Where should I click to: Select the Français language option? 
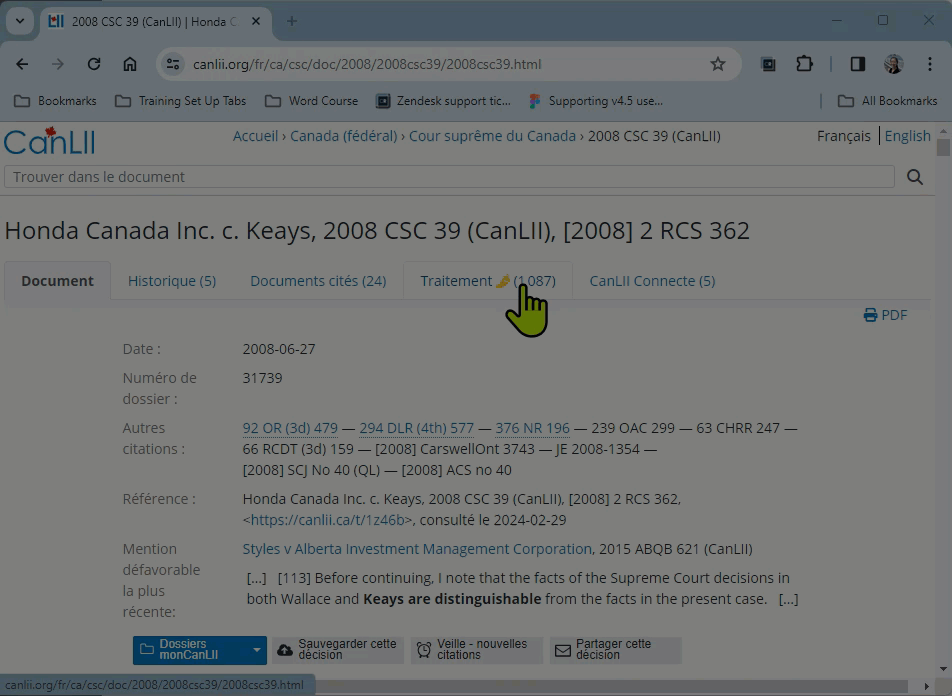(x=843, y=136)
